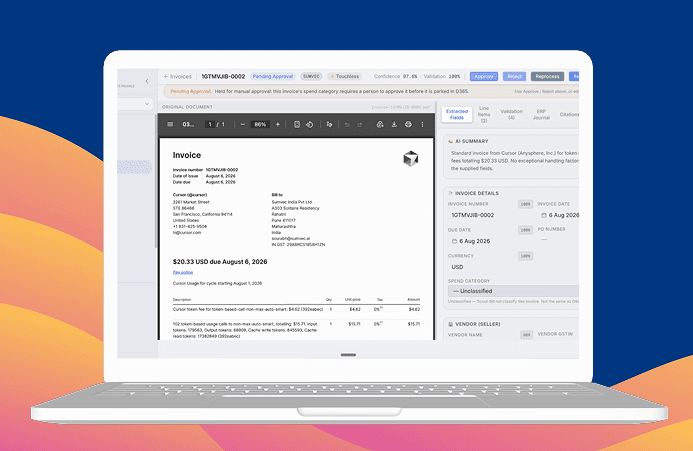The width and height of the screenshot is (693, 451).
Task: Select the draw annotation tool in PDF toolbar
Action: coord(329,125)
